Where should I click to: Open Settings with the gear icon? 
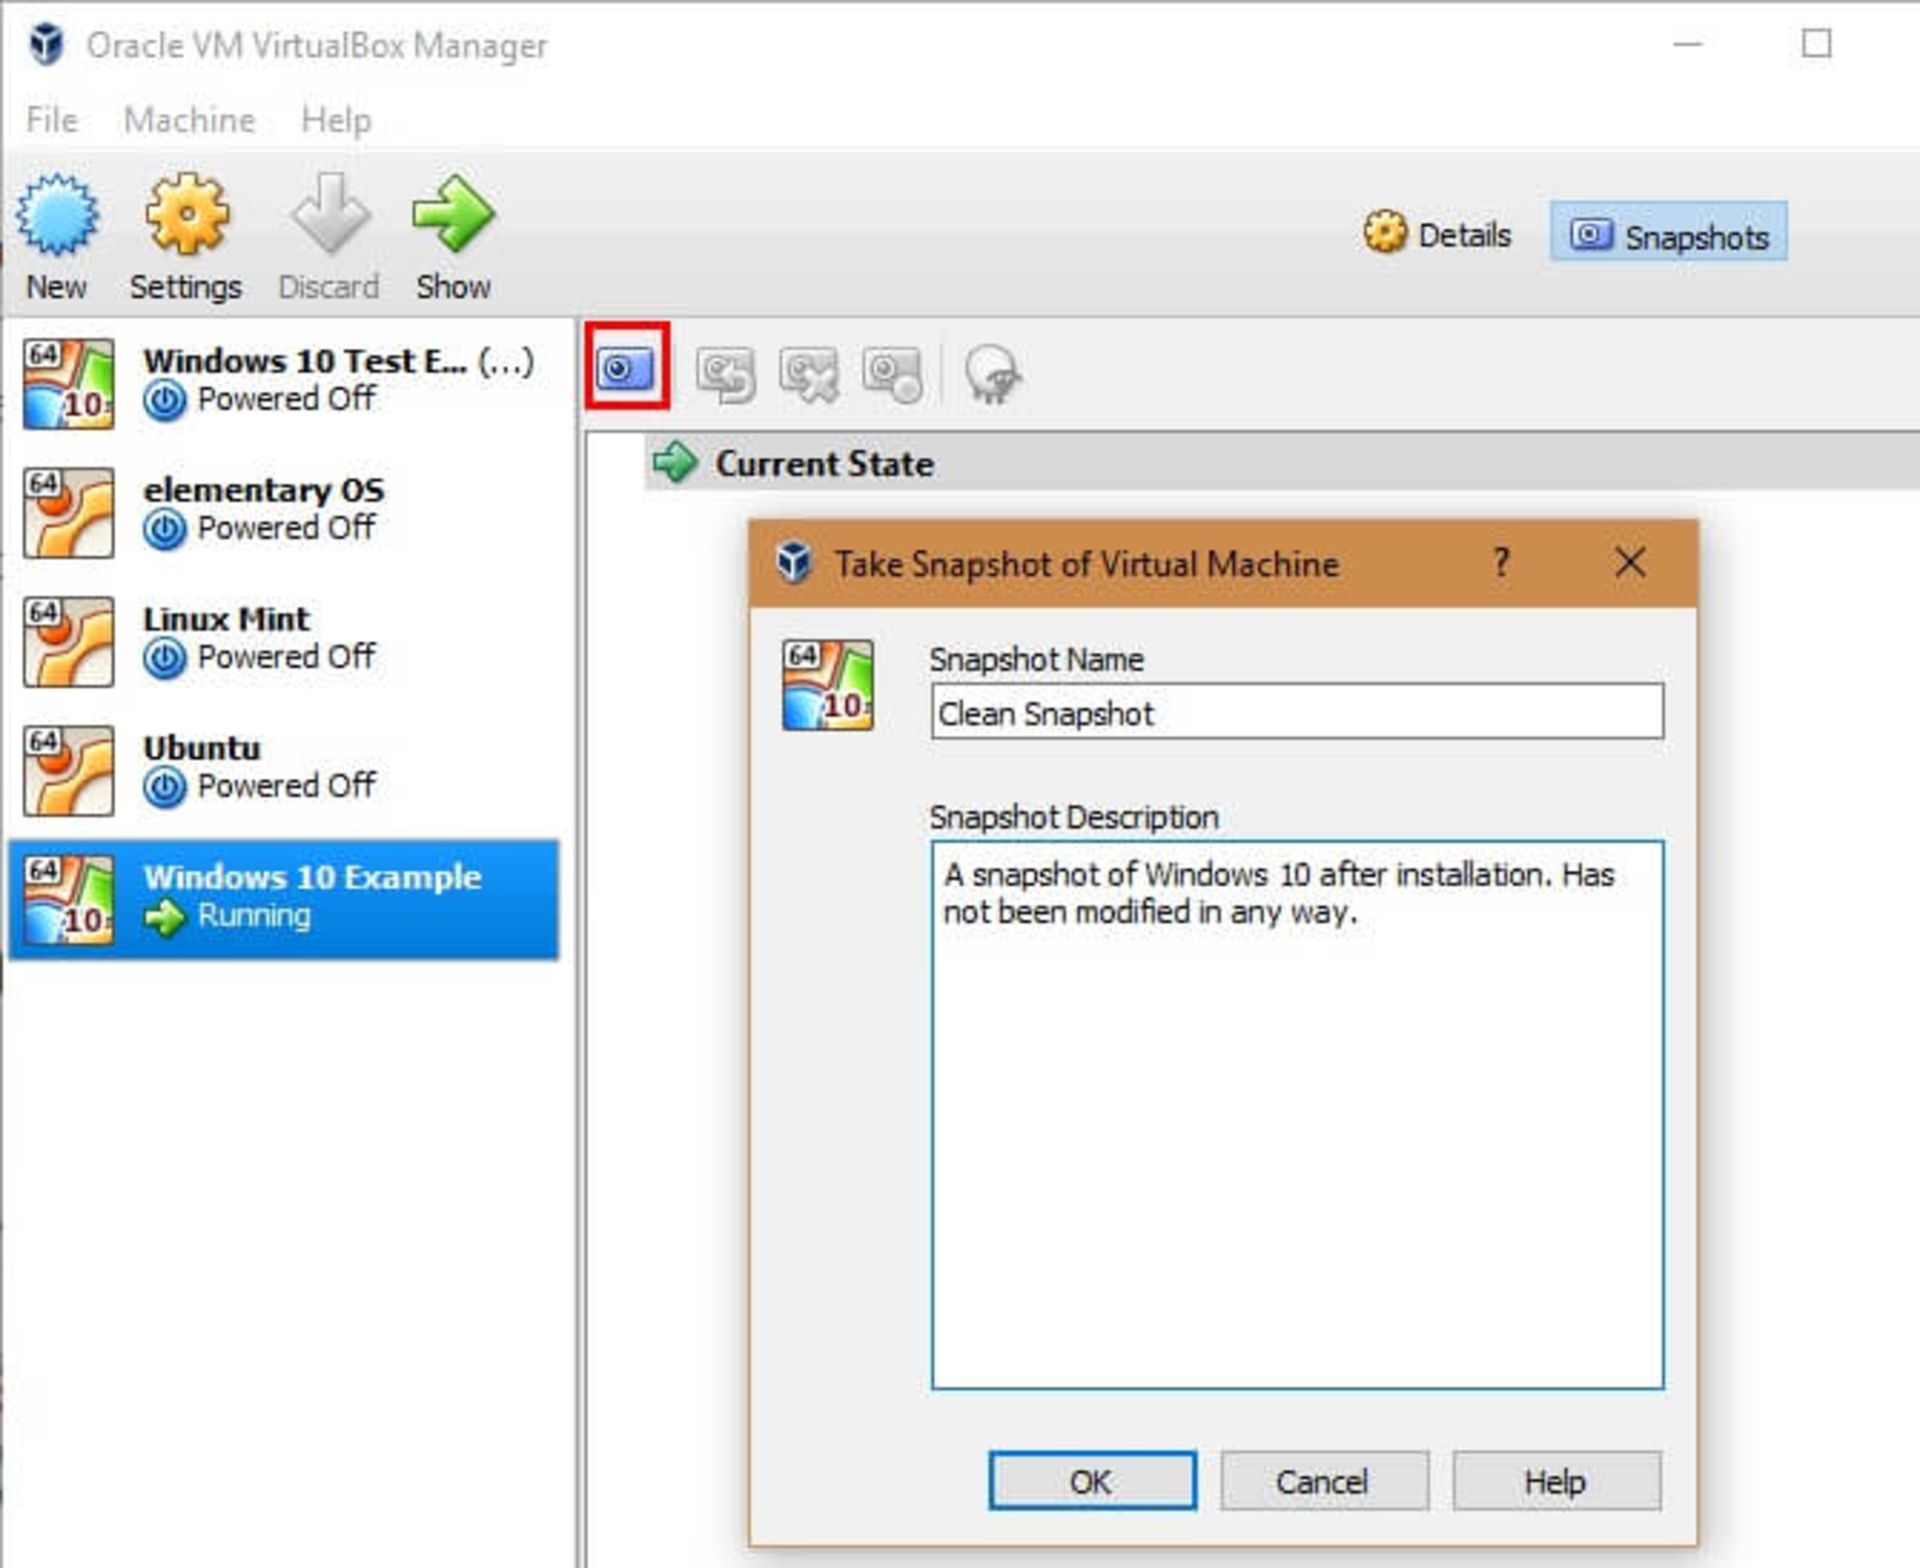[x=187, y=214]
